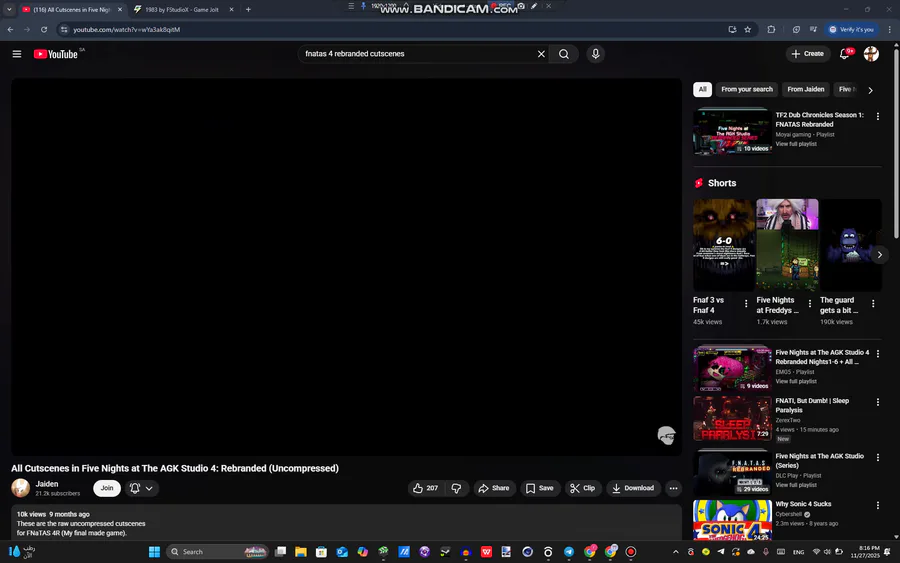Open the Chrome three-dot menu
Screen dimensions: 900x563
(x=890, y=29)
